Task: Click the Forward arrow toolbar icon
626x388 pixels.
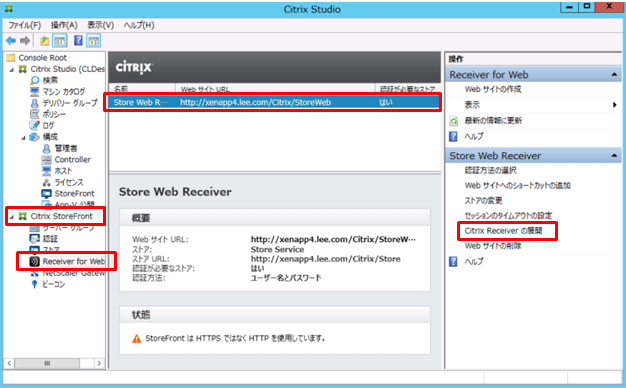Action: [25, 40]
